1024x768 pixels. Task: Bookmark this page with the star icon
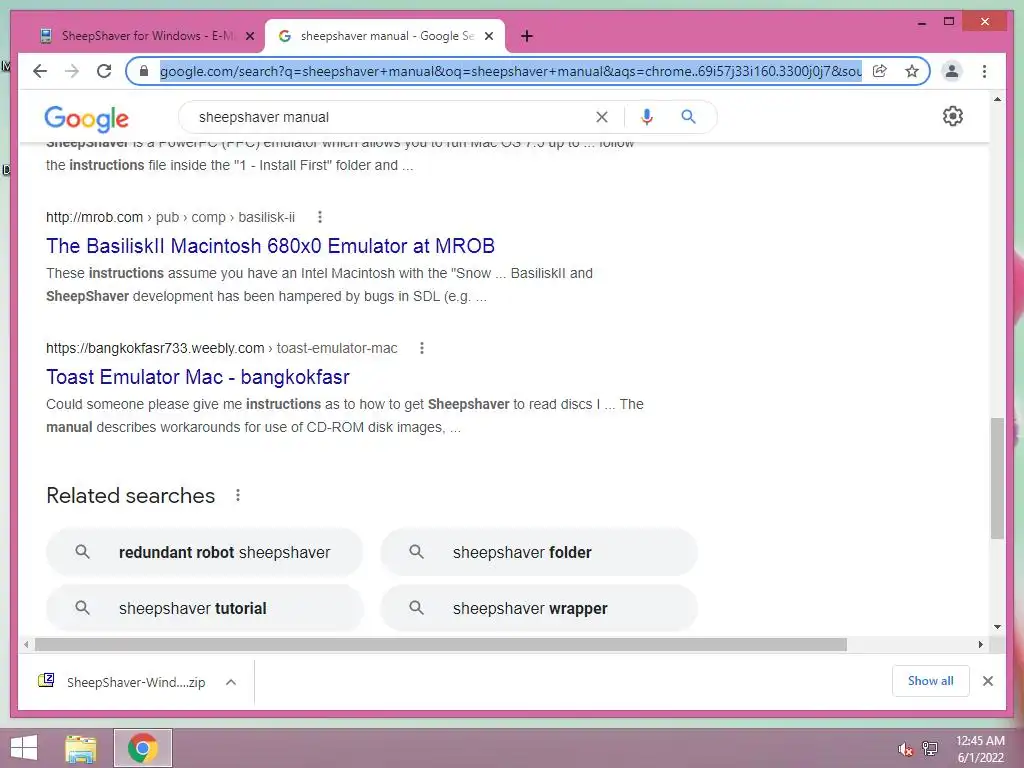tap(912, 71)
